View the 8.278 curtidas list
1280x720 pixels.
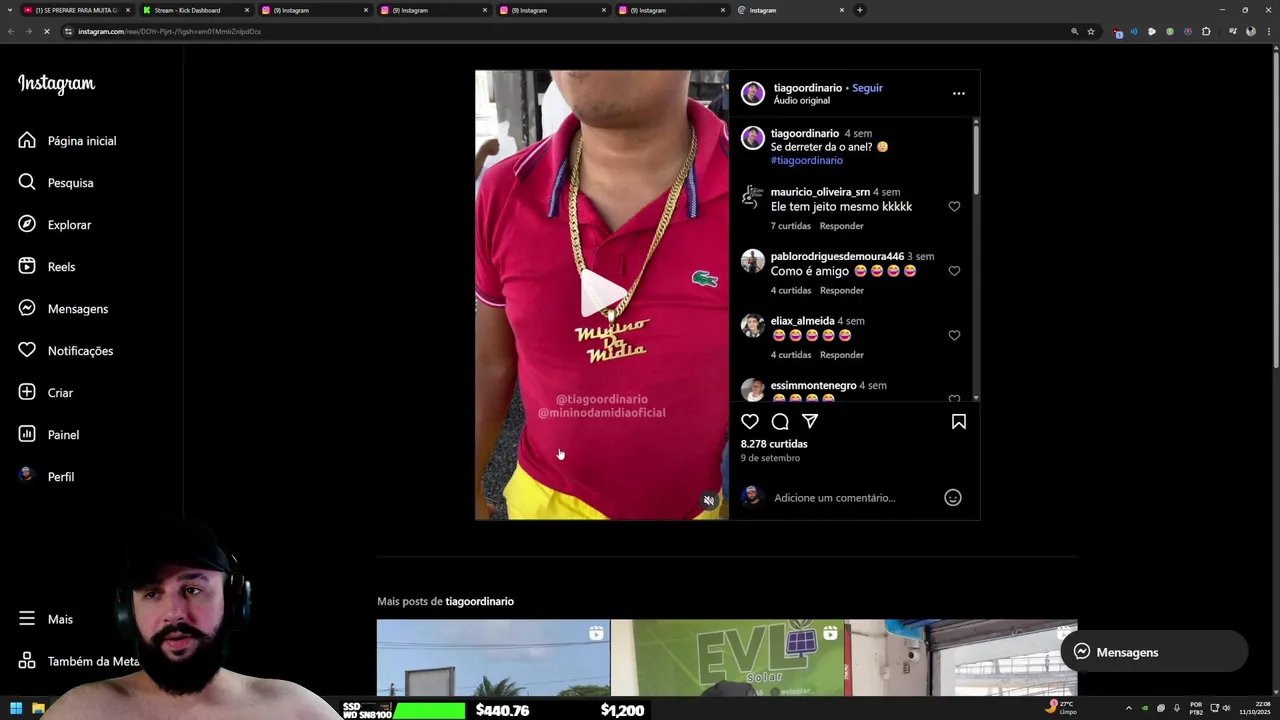[774, 444]
